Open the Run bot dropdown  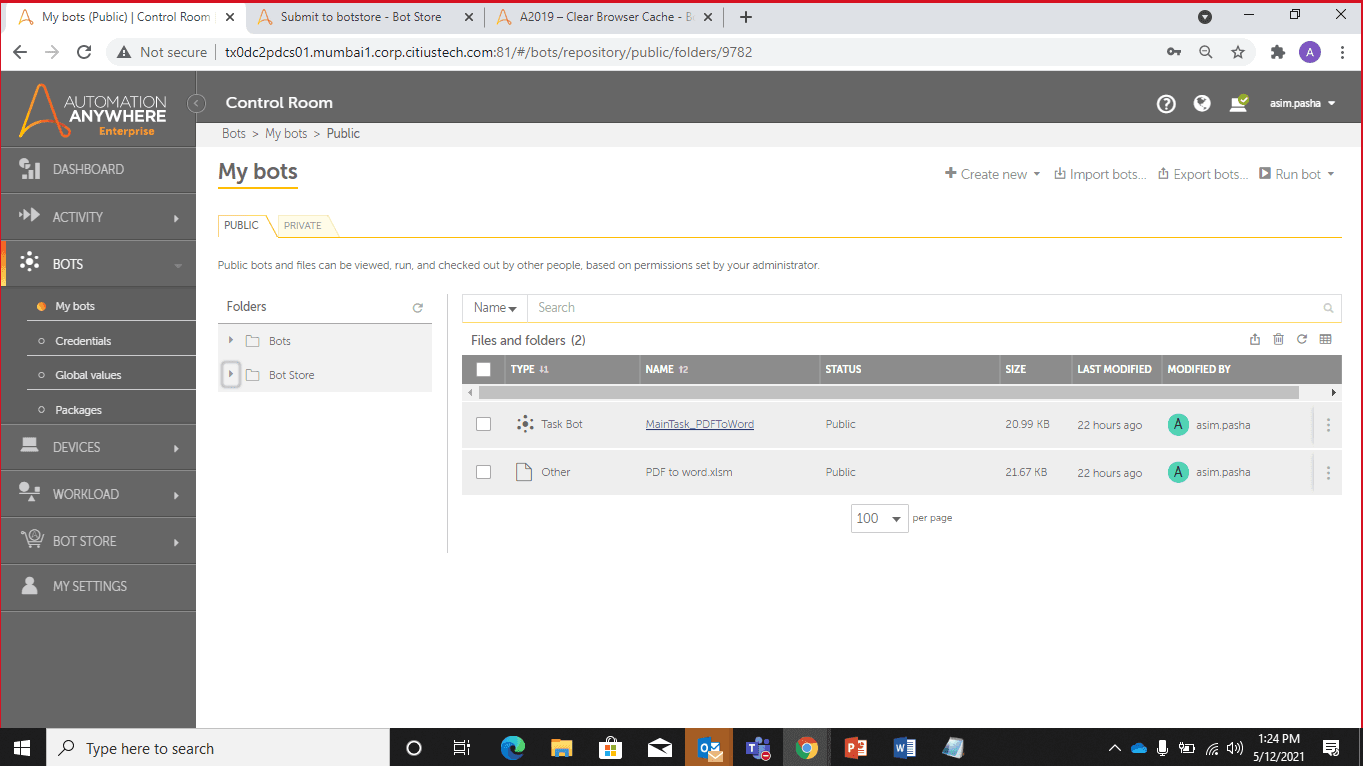pyautogui.click(x=1297, y=174)
